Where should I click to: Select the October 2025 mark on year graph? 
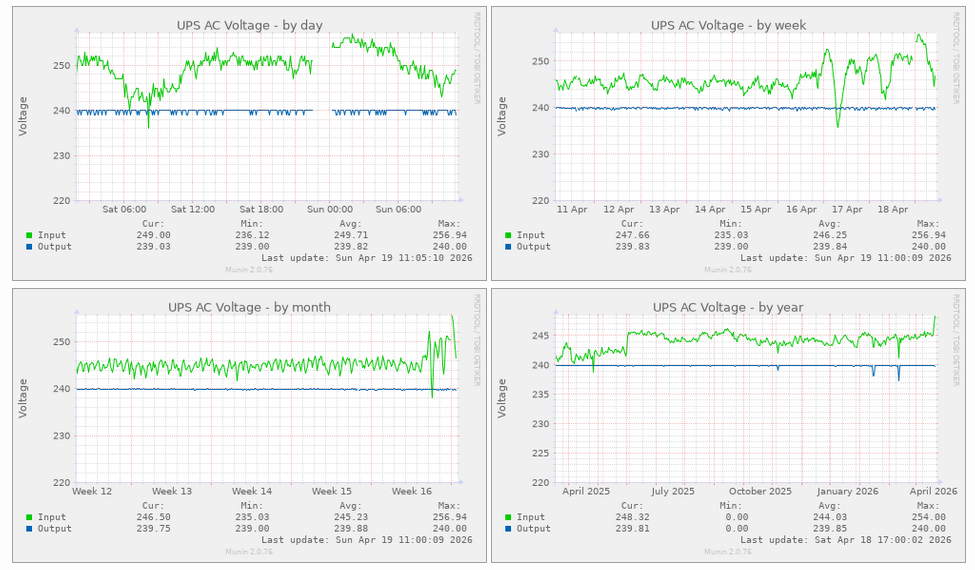tap(760, 491)
